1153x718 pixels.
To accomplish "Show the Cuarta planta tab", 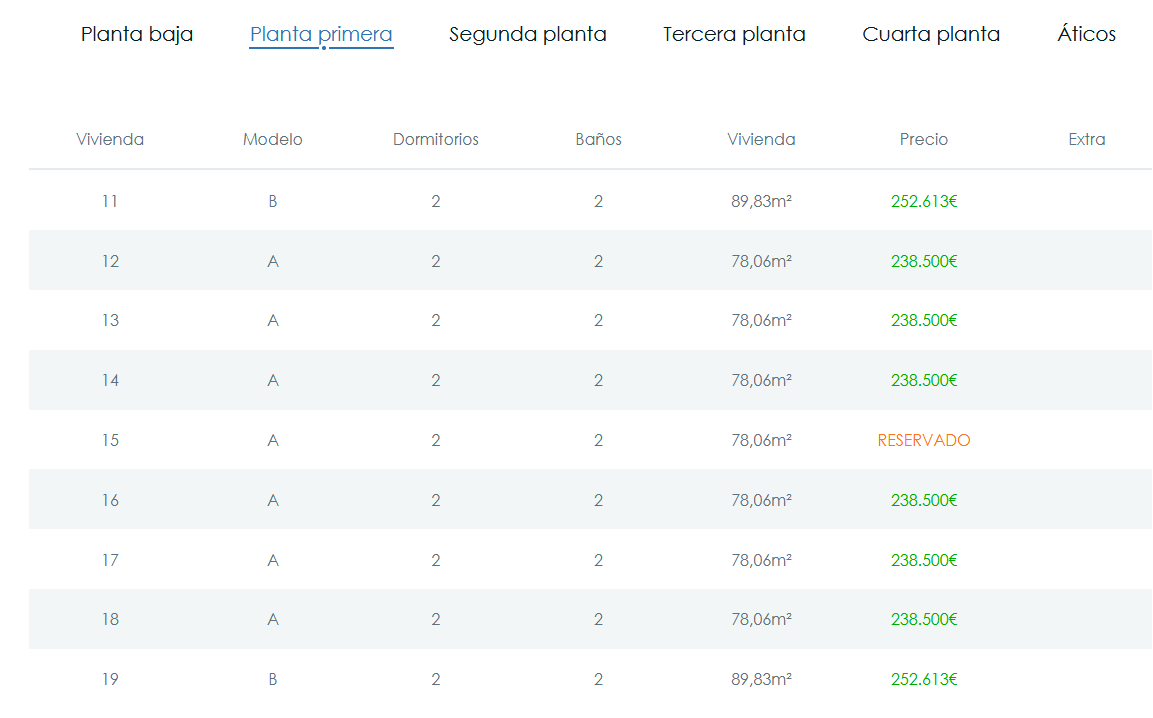I will click(931, 34).
